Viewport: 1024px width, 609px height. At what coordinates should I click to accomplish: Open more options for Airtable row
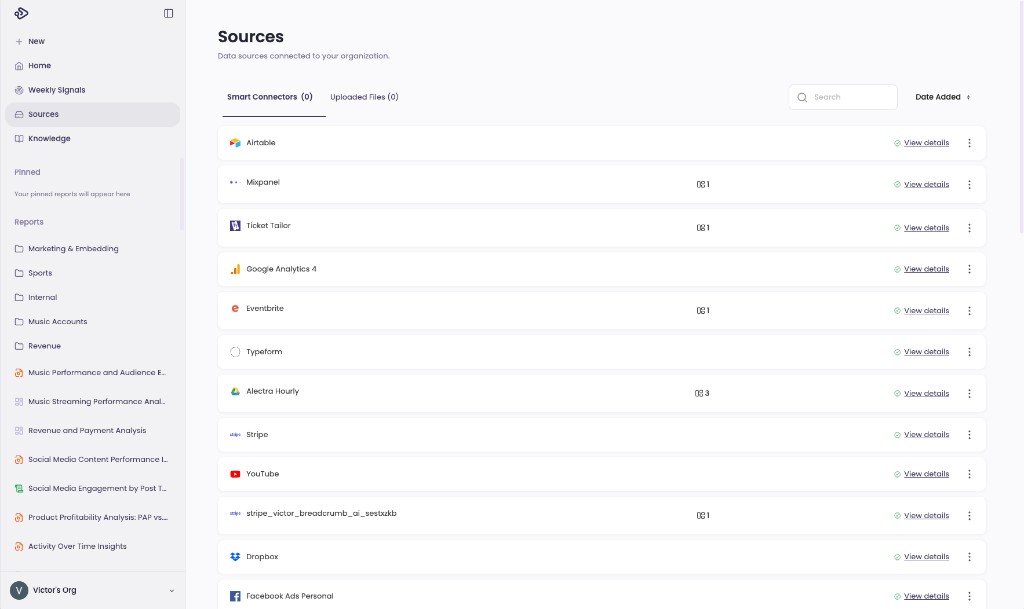pos(969,143)
